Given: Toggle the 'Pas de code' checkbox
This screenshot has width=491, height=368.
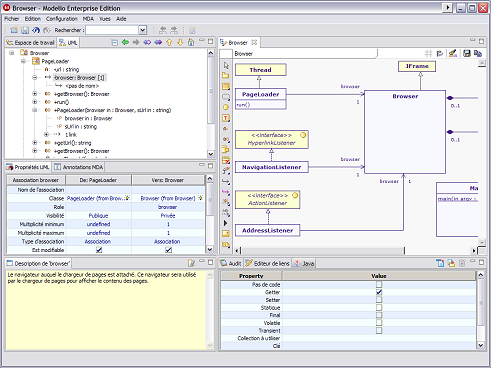Looking at the screenshot, I should (379, 284).
